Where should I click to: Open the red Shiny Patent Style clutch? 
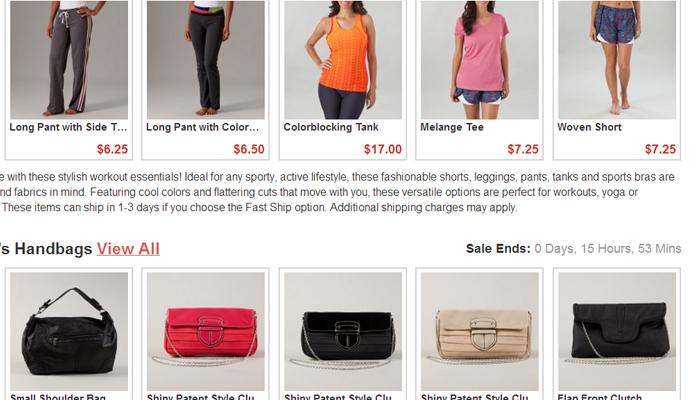click(x=206, y=331)
